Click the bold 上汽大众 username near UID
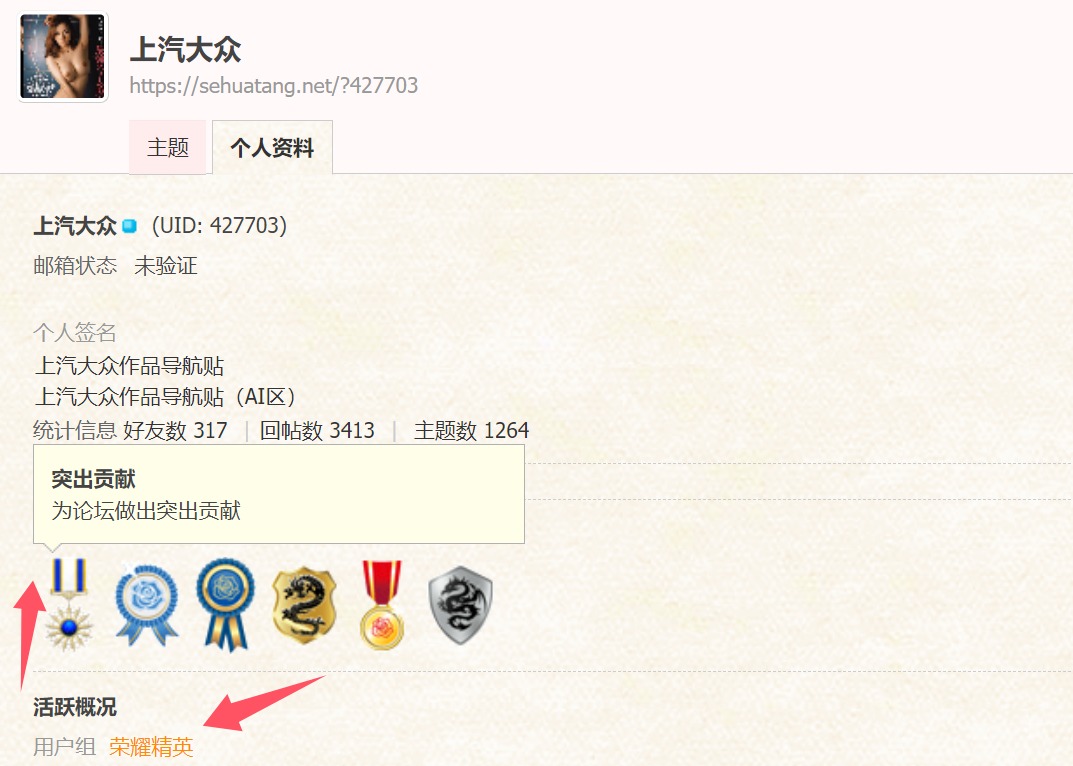 (x=75, y=226)
